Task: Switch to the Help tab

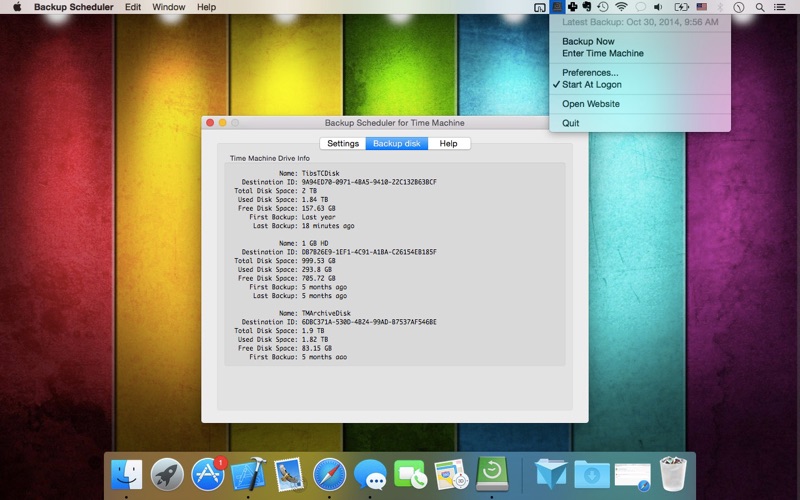Action: point(448,144)
